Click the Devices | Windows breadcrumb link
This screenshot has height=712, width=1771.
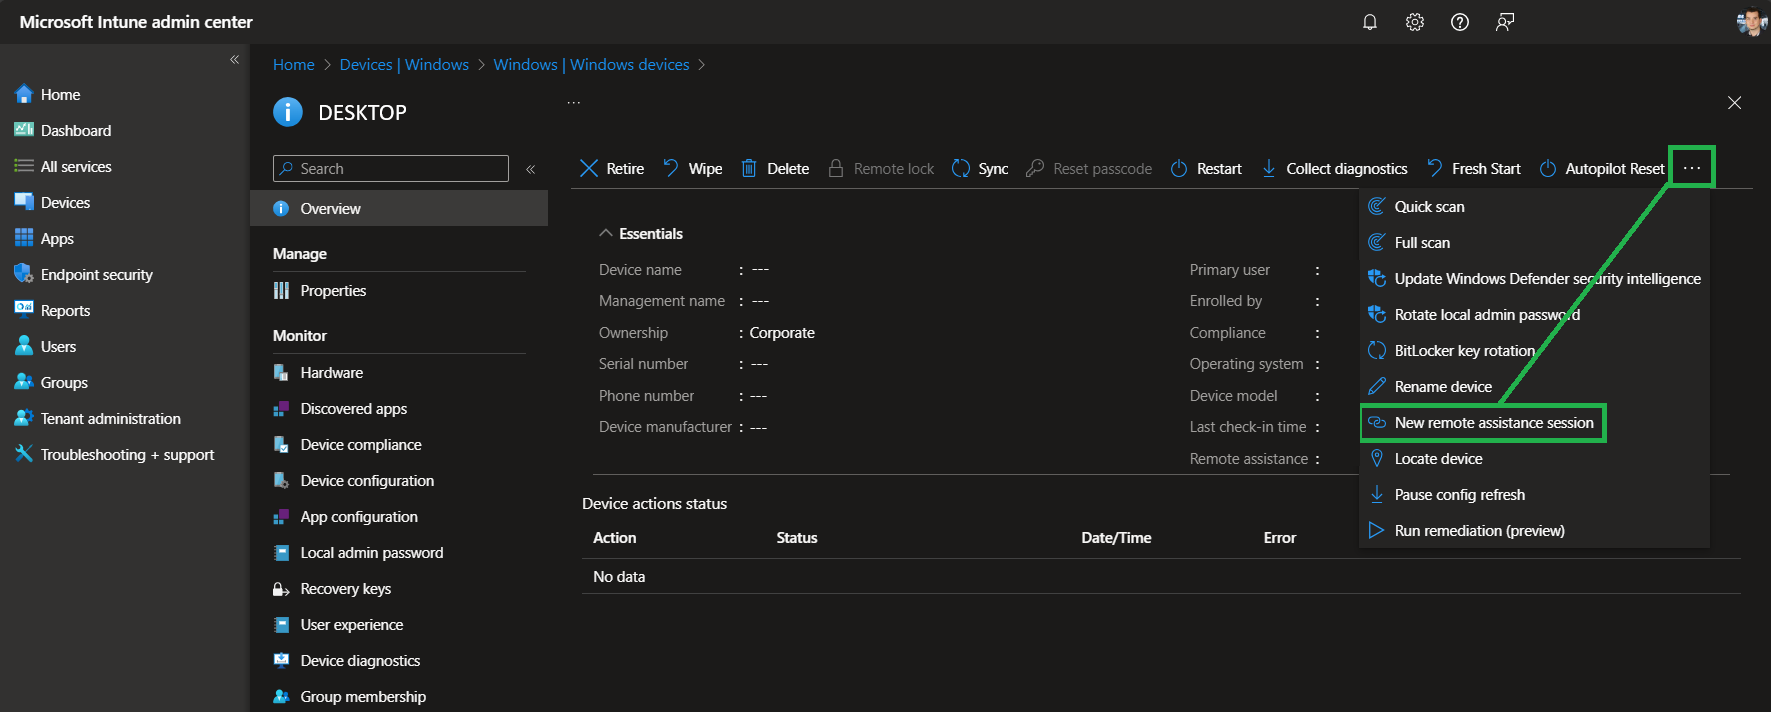[x=404, y=65]
